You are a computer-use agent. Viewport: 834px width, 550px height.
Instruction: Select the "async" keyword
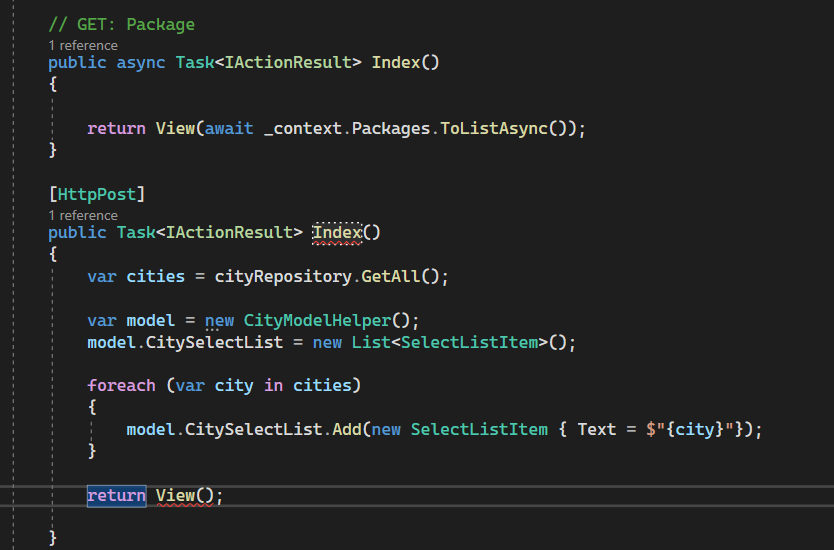[141, 63]
